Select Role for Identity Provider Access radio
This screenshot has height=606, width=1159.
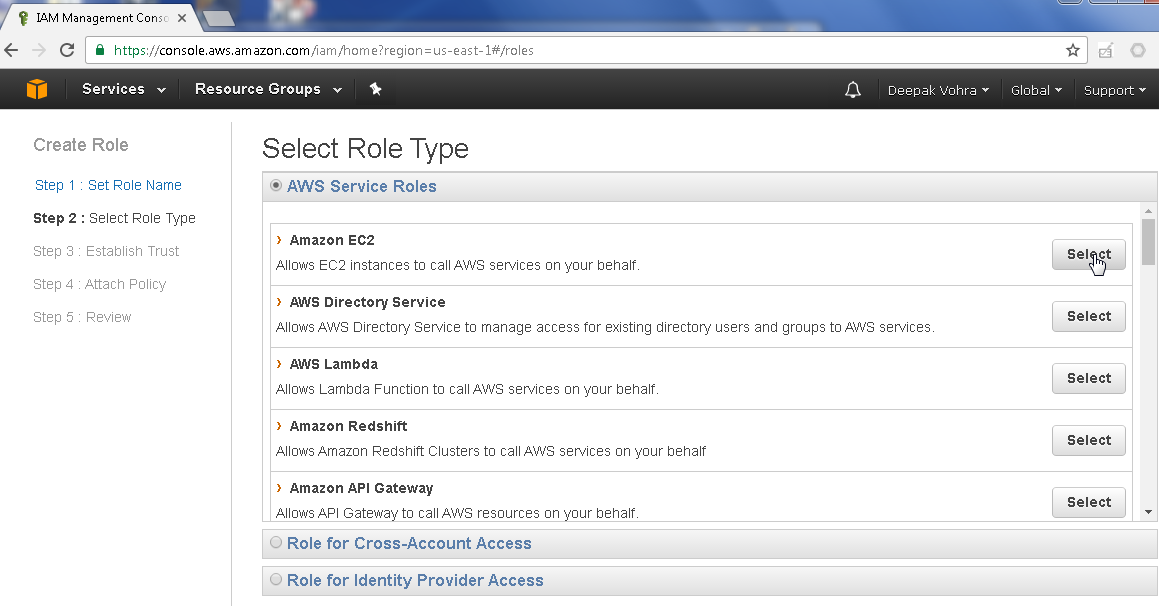click(276, 579)
